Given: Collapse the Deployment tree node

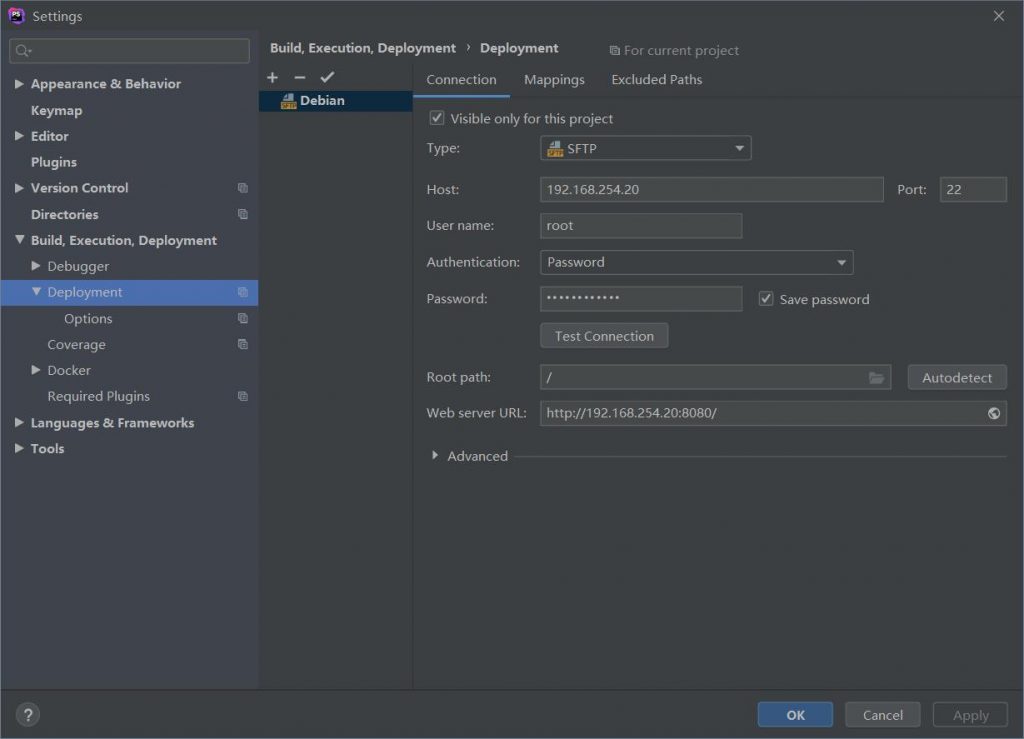Looking at the screenshot, I should coord(36,292).
